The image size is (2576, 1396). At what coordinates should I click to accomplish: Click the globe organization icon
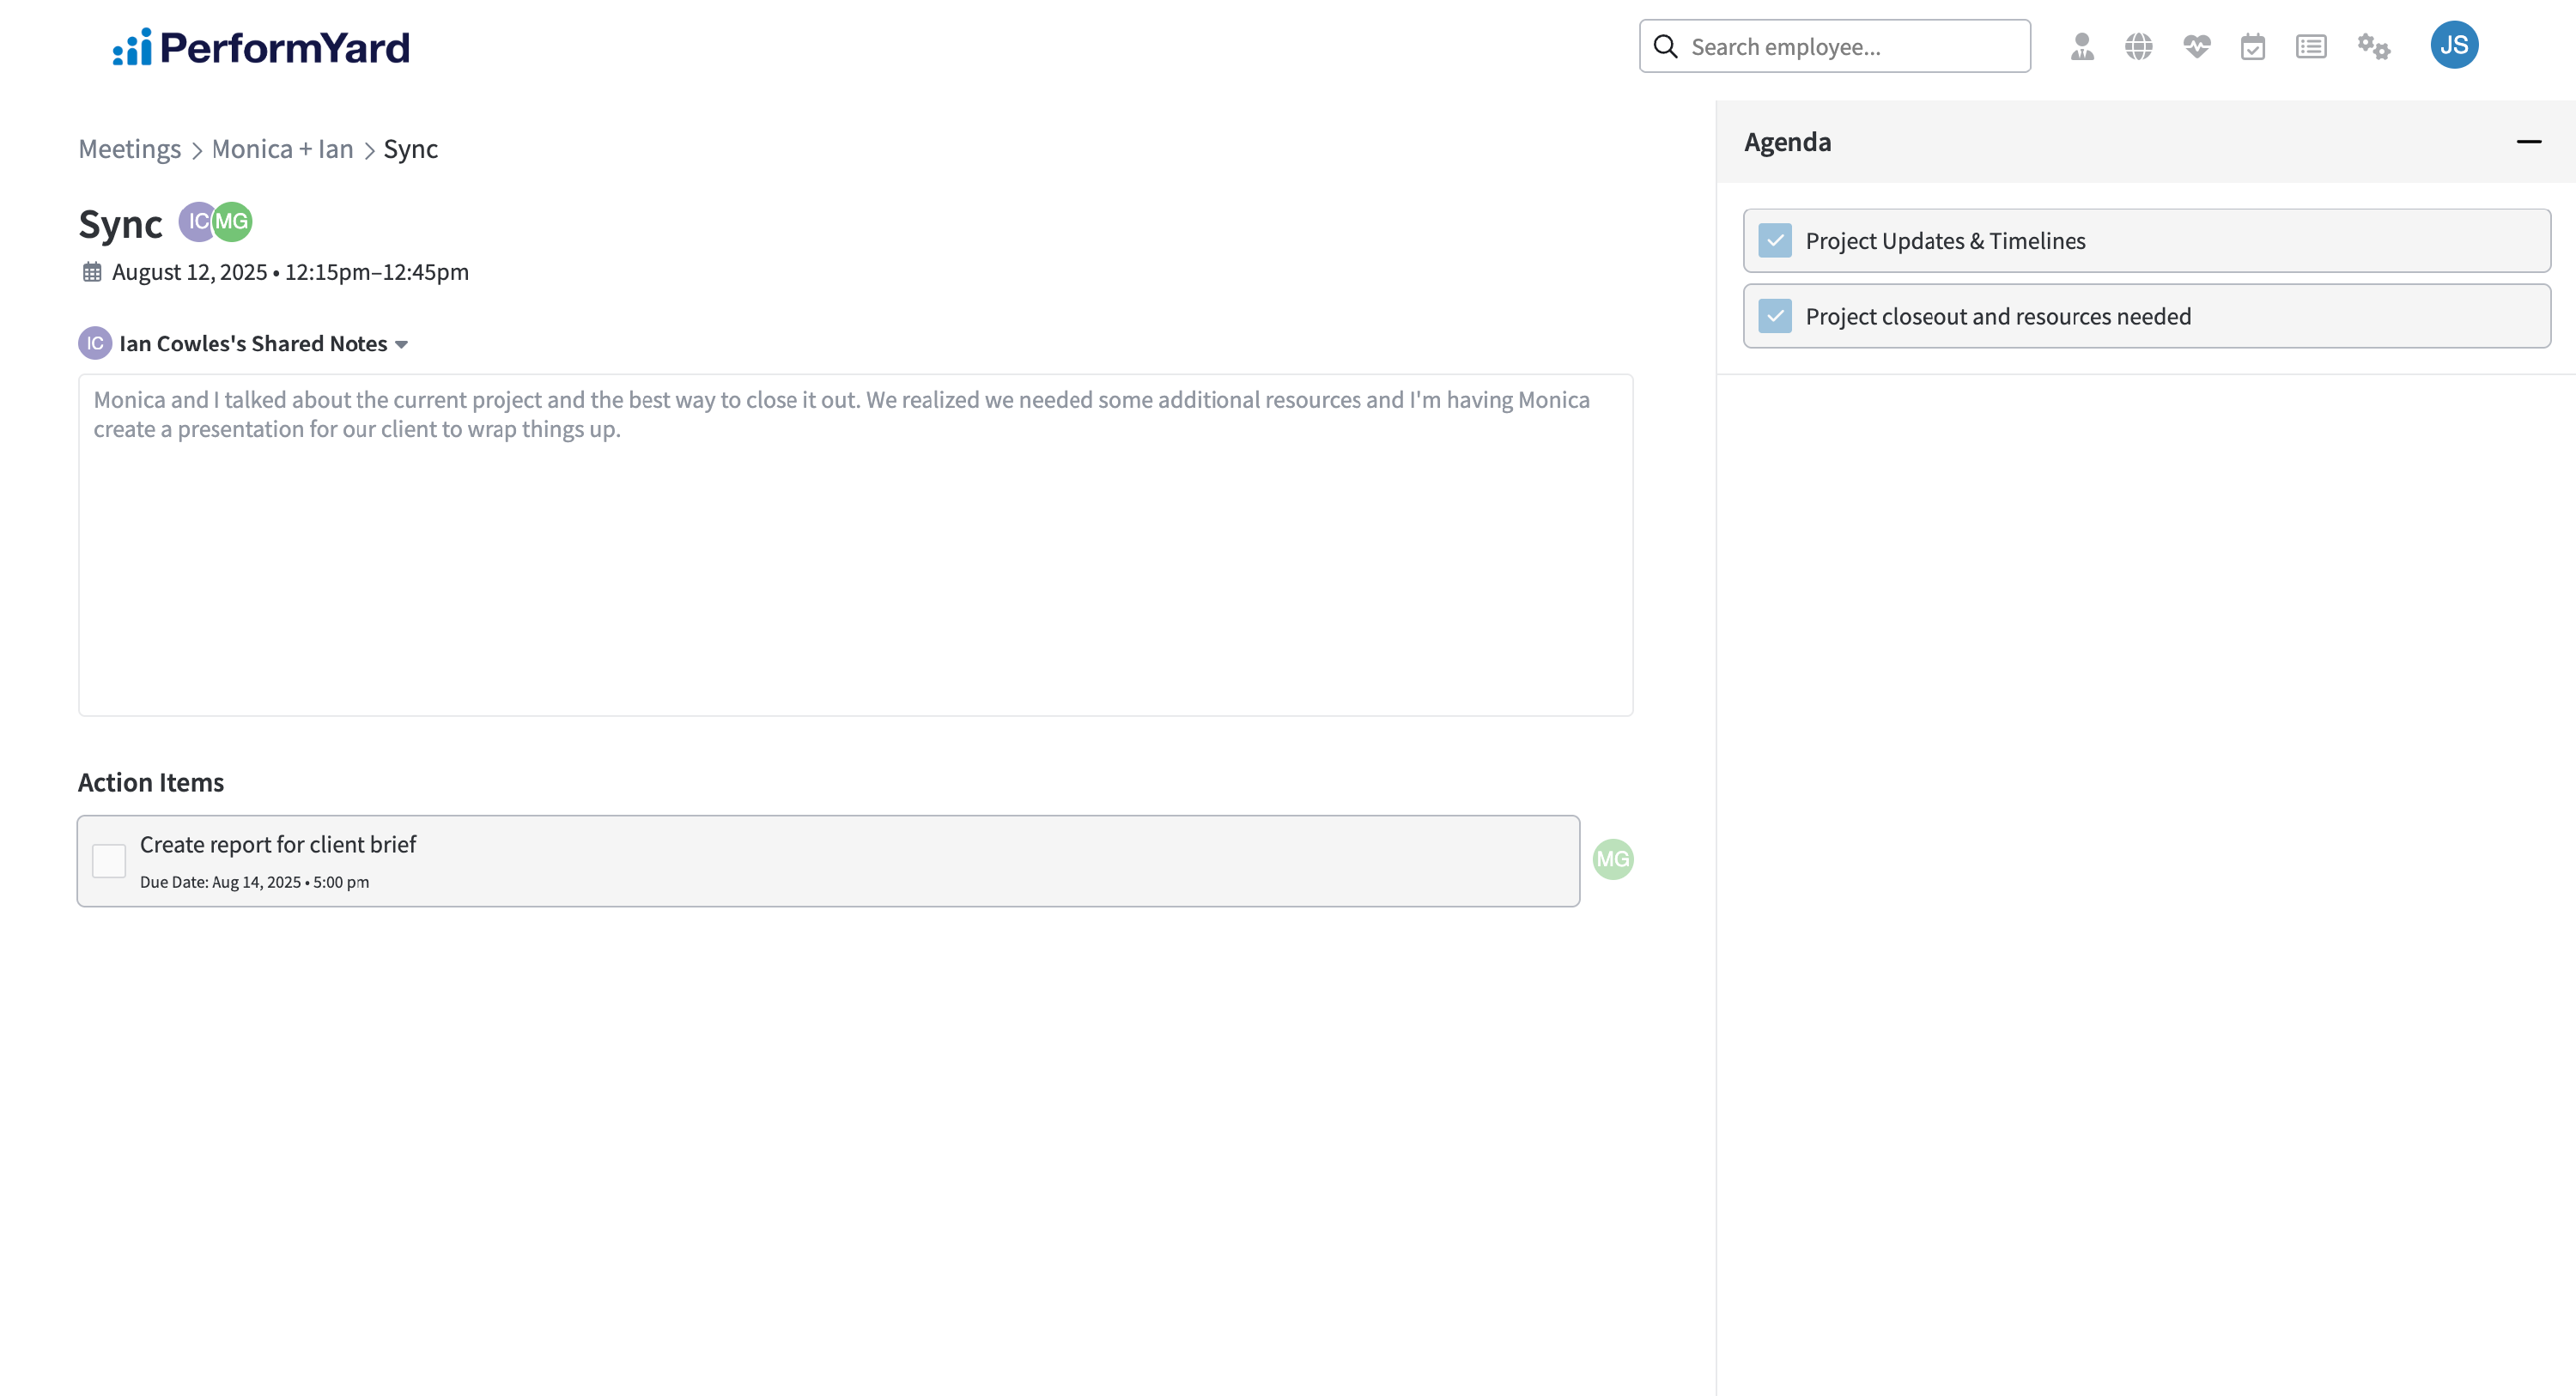(2139, 46)
